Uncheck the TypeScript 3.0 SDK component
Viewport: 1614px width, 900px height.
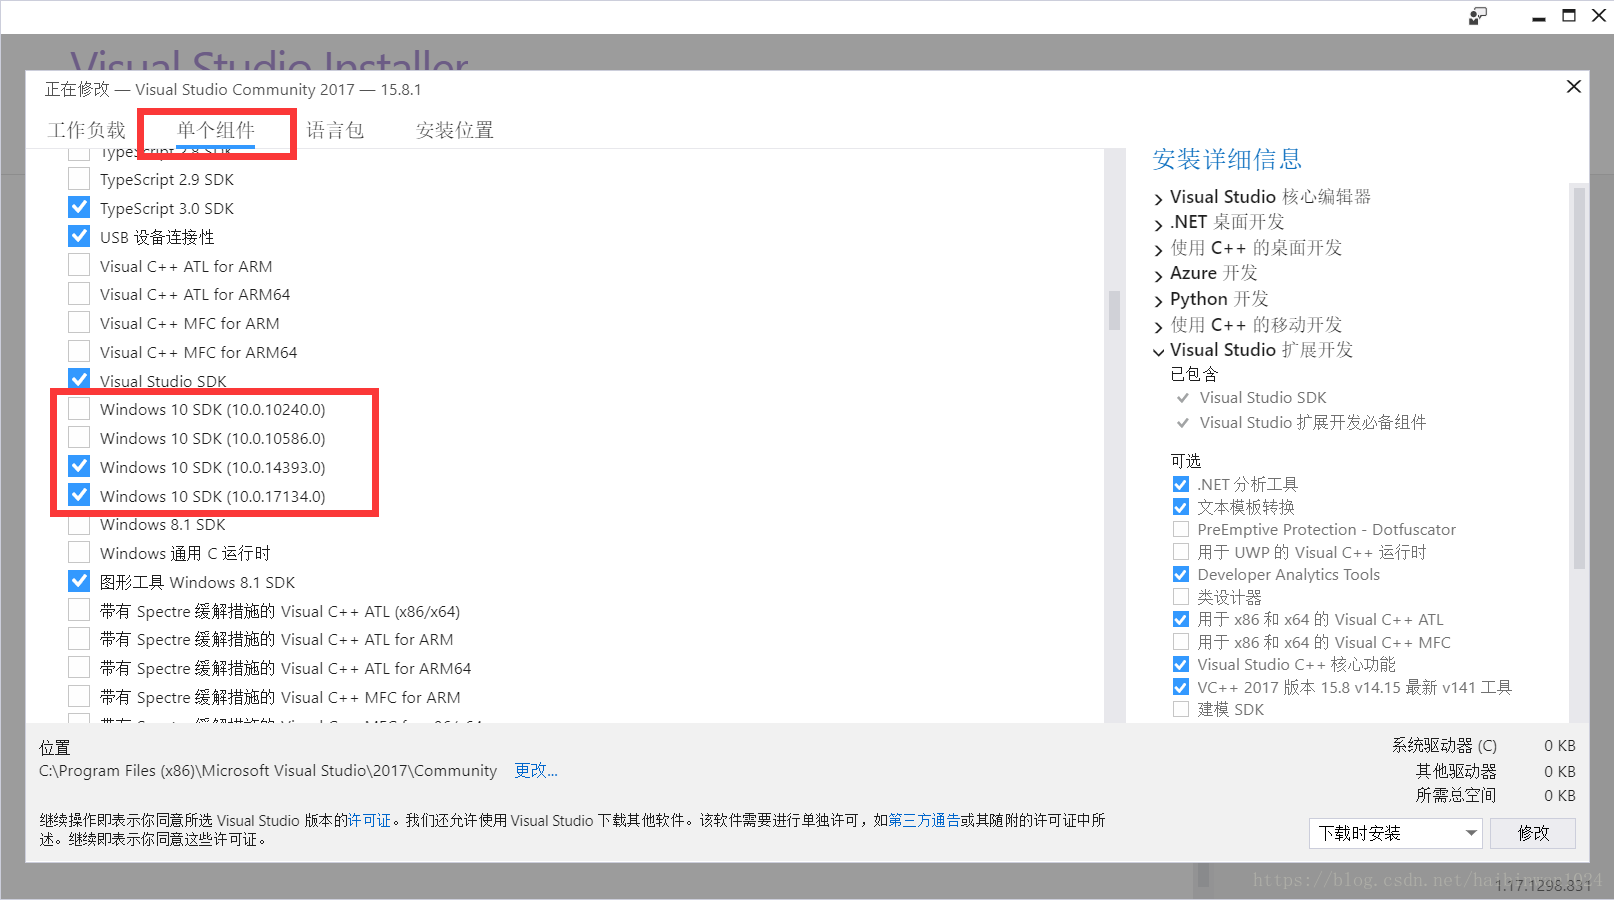79,207
